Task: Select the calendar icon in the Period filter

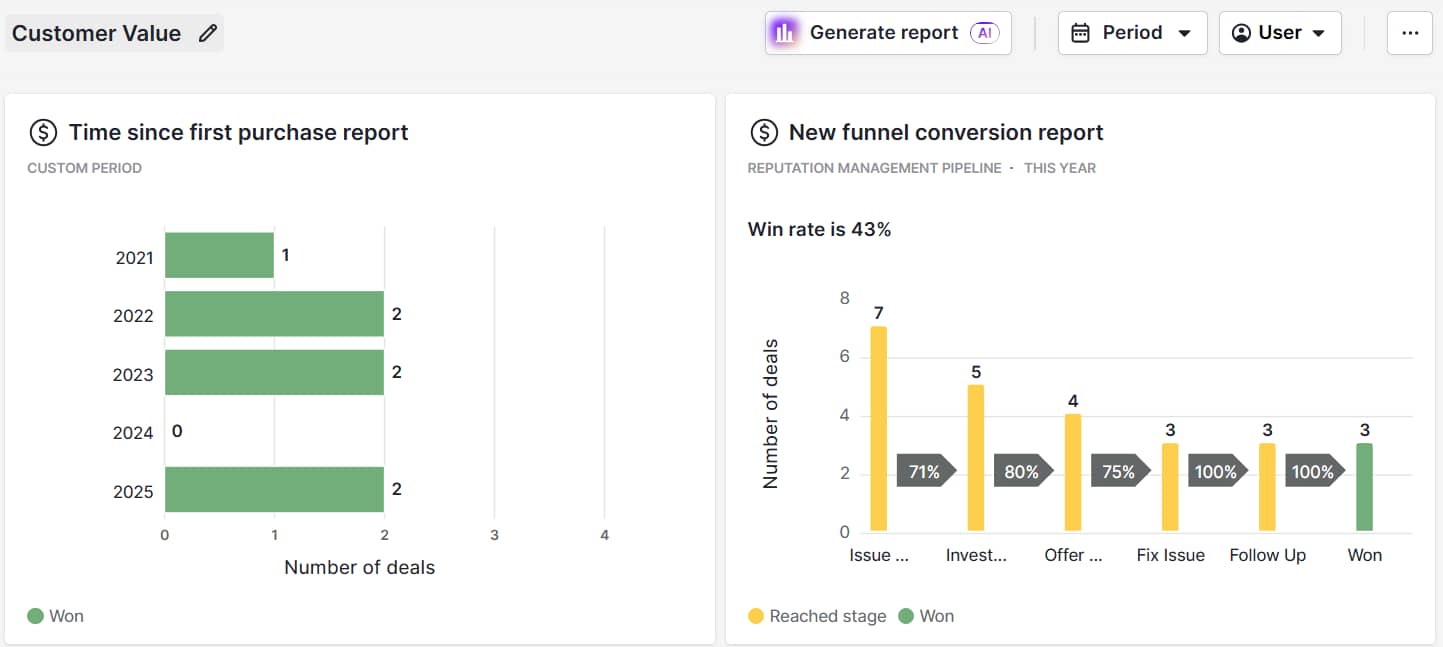Action: point(1082,33)
